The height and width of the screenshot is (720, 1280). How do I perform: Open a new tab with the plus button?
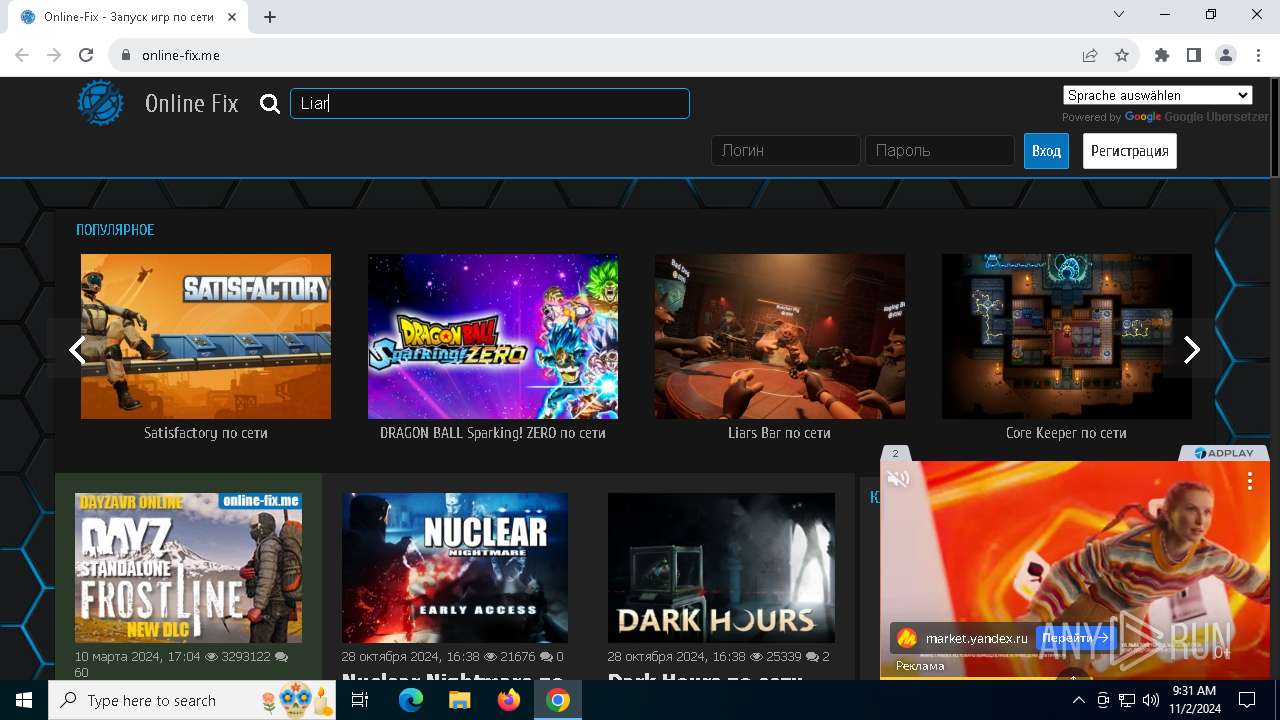[270, 17]
